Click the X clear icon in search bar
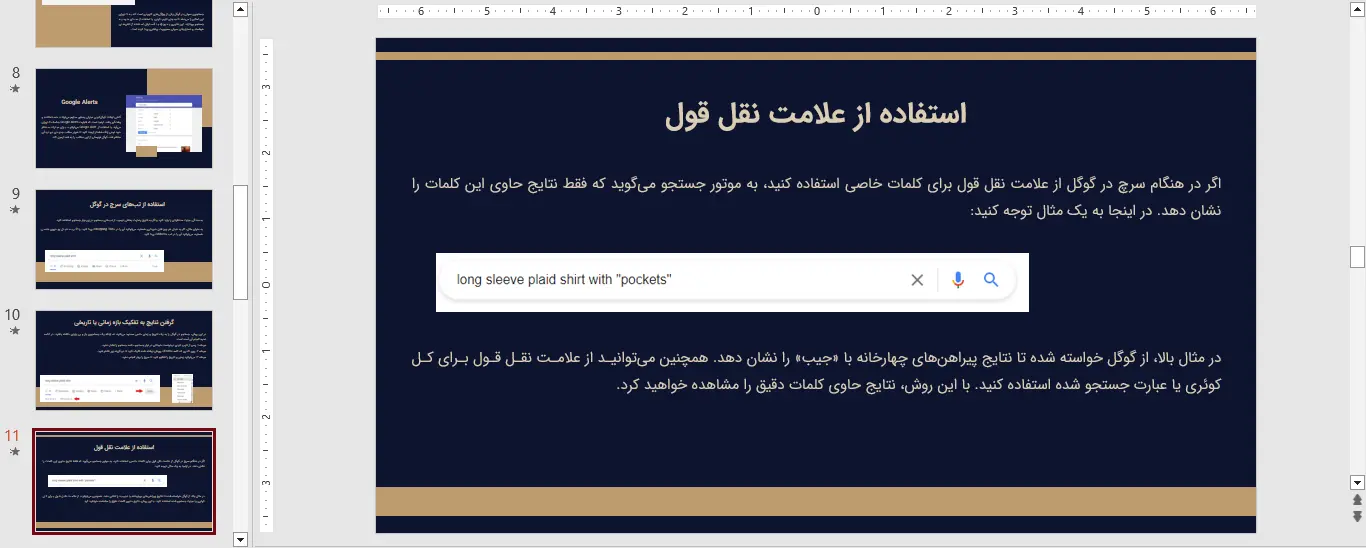 [917, 280]
